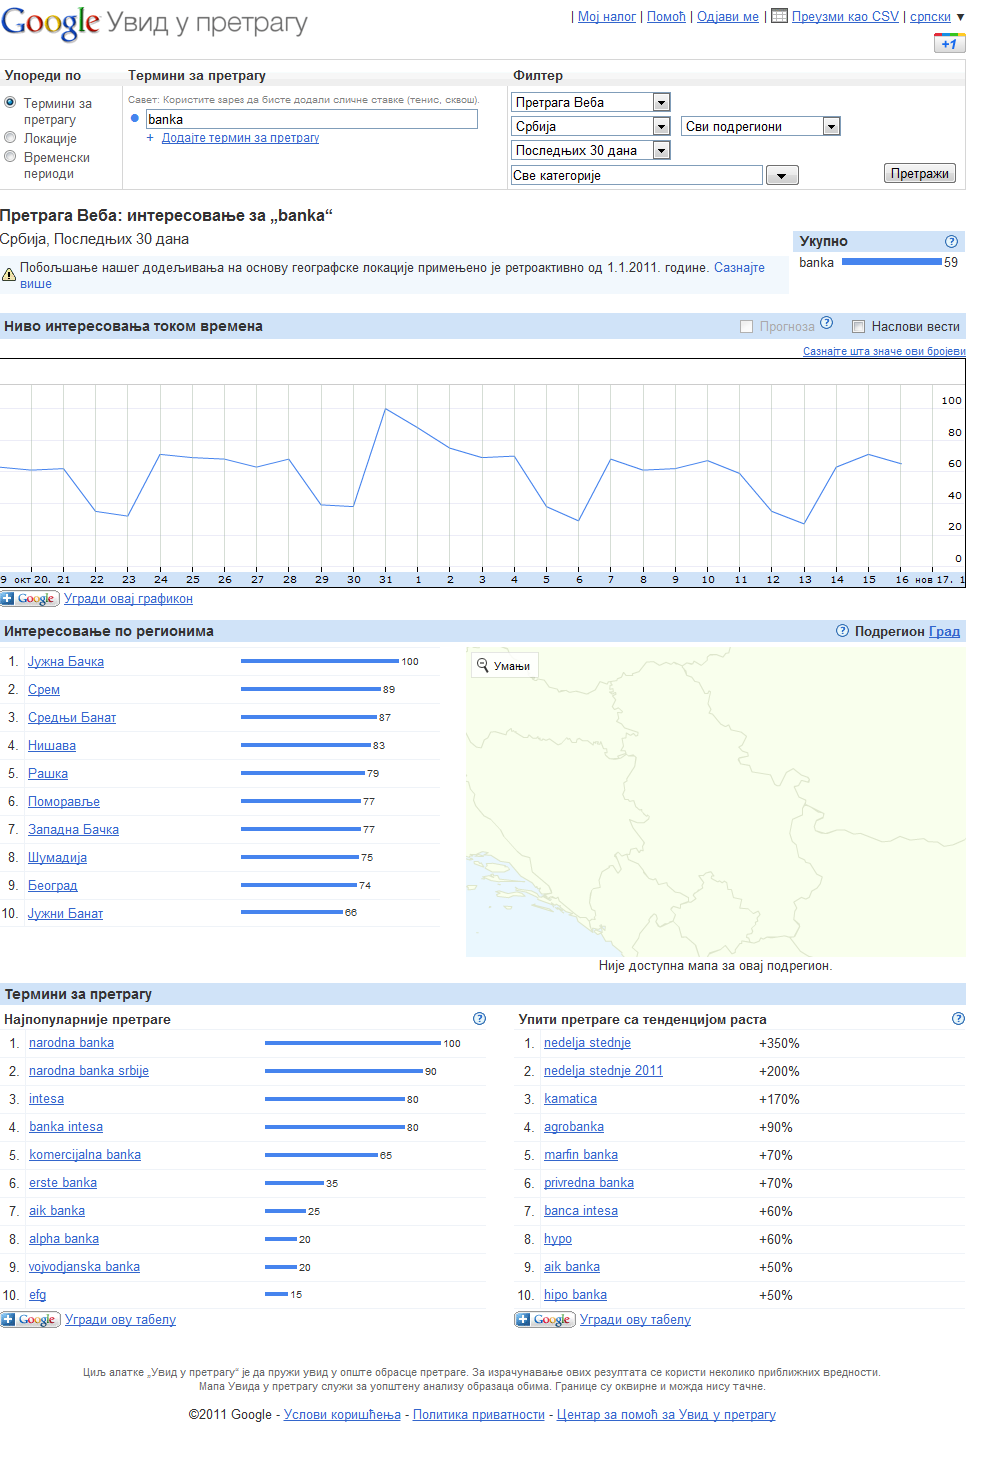This screenshot has height=1460, width=992.
Task: Click Додајте термин за претрагу link
Action: 240,138
